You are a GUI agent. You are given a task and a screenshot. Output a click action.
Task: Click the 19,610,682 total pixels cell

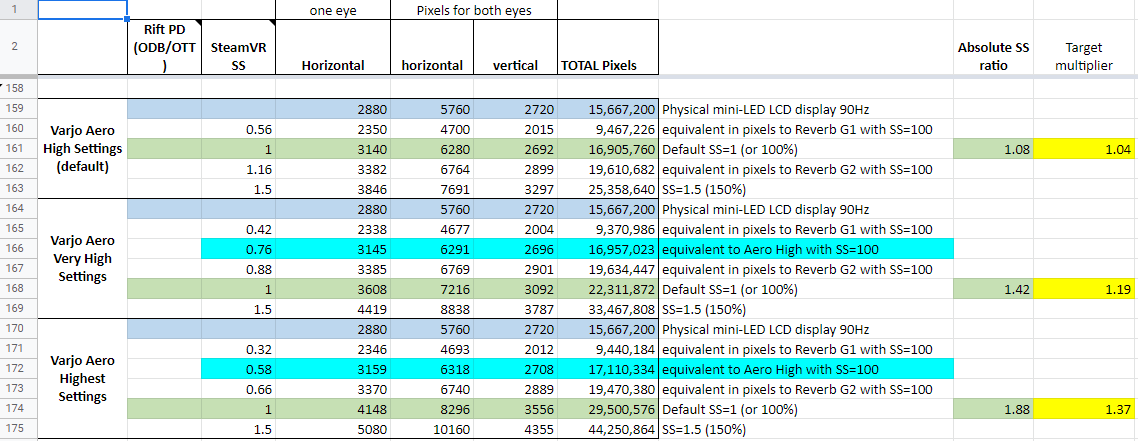pos(607,170)
